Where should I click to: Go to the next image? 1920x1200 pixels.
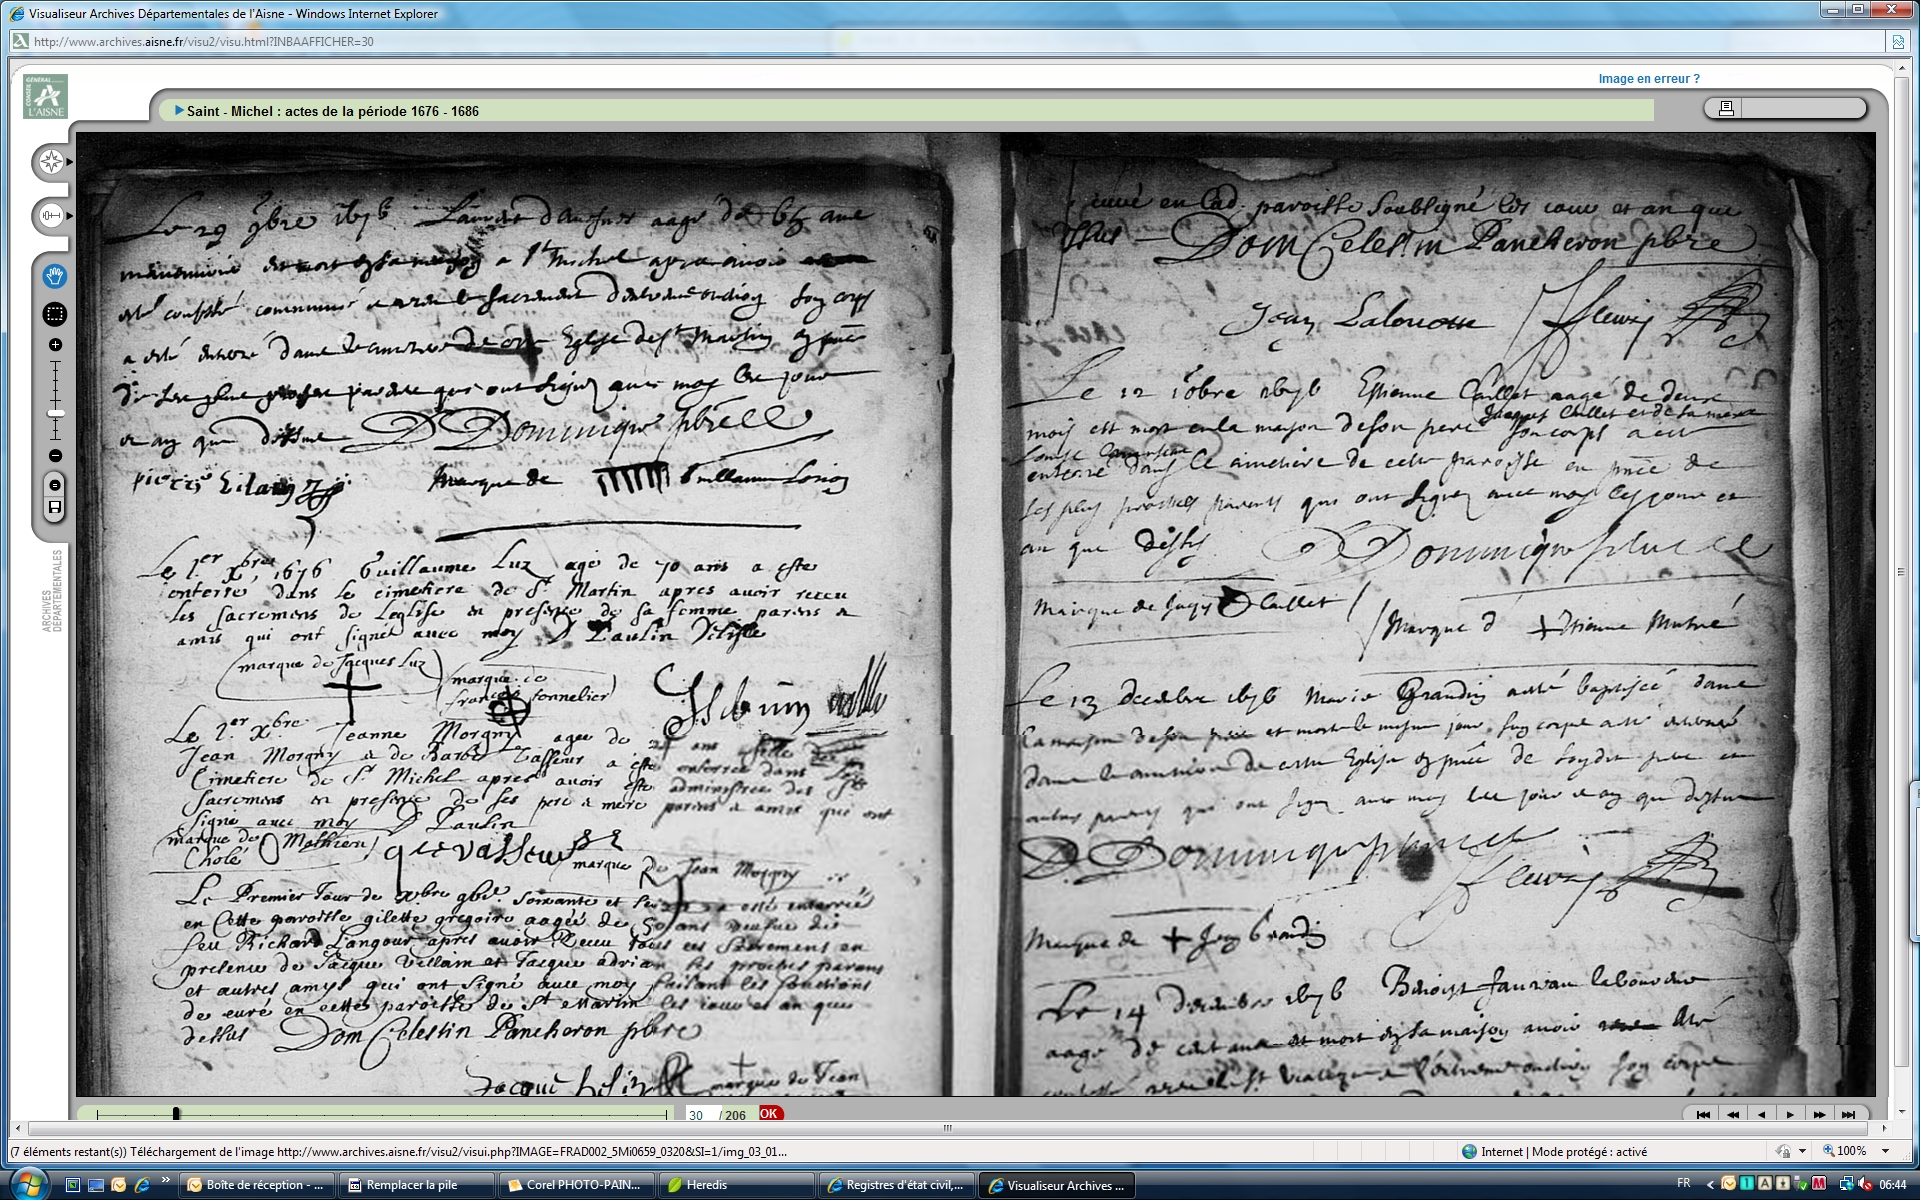pyautogui.click(x=1790, y=1114)
